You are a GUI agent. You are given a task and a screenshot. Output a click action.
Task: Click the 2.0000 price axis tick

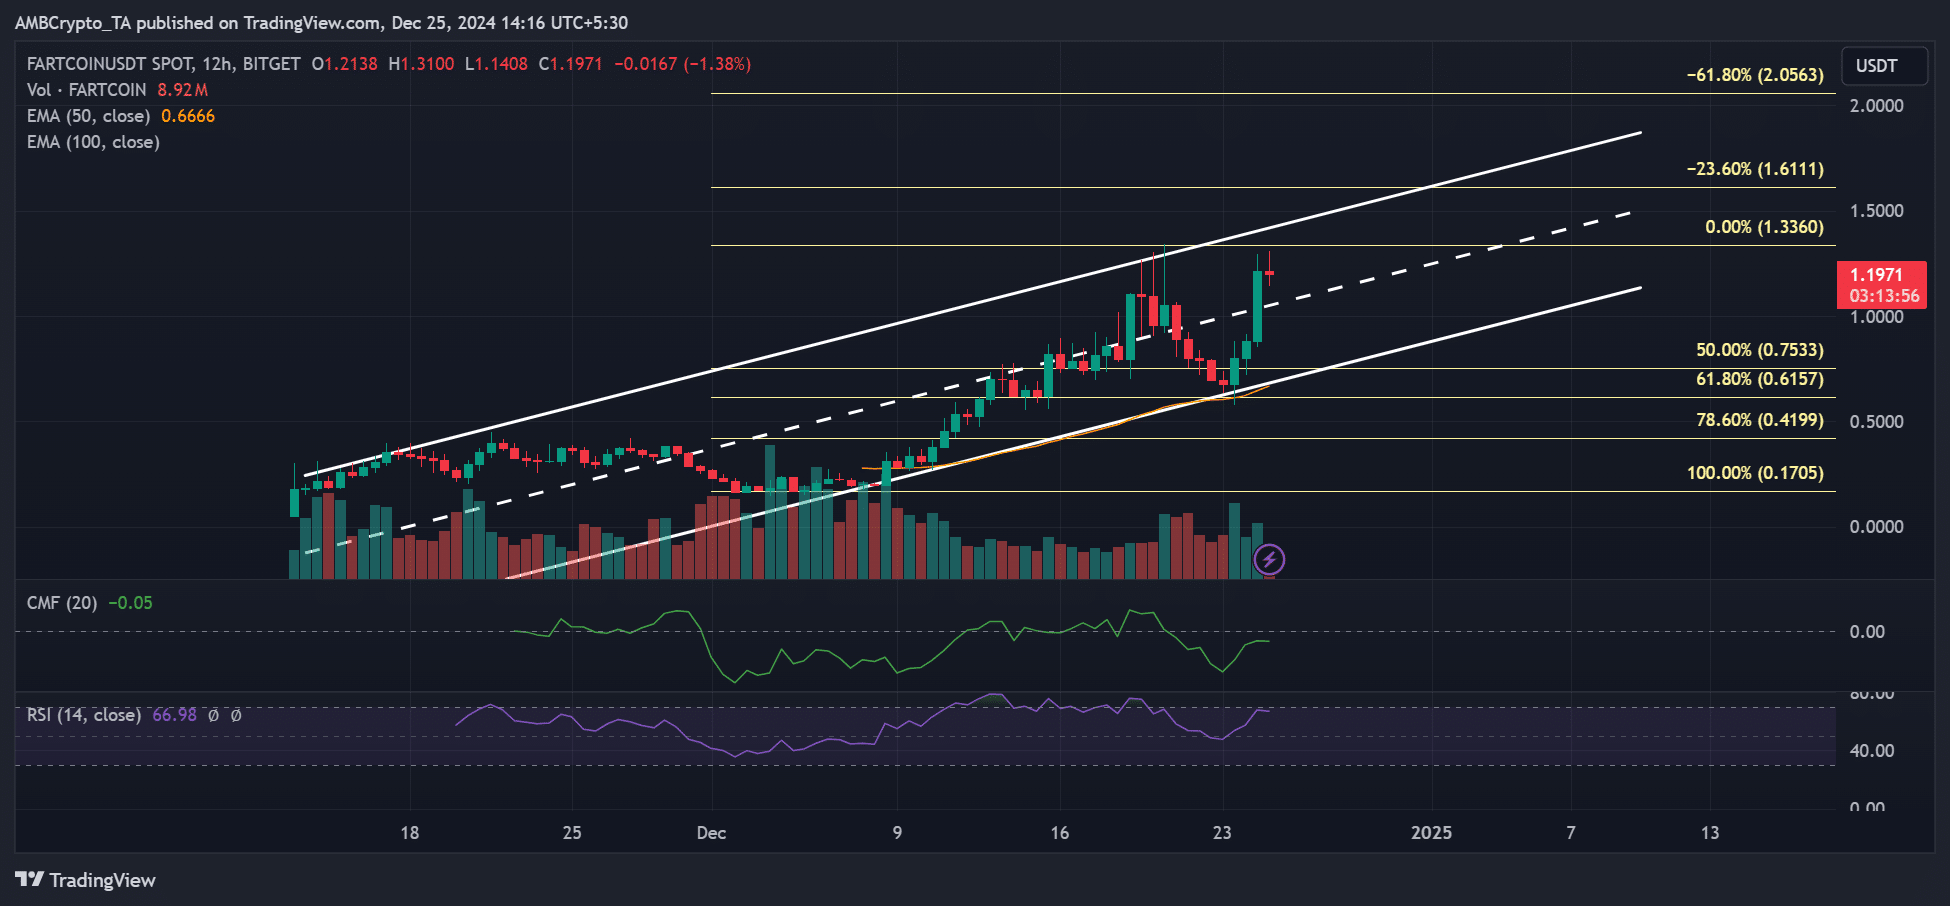(1876, 106)
